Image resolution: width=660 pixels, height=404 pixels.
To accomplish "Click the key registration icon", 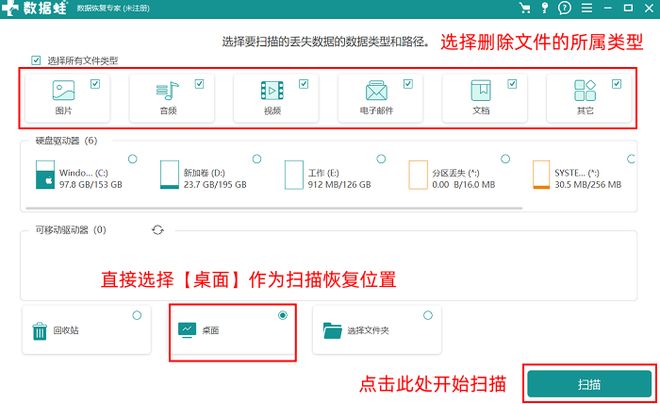I will [x=545, y=8].
